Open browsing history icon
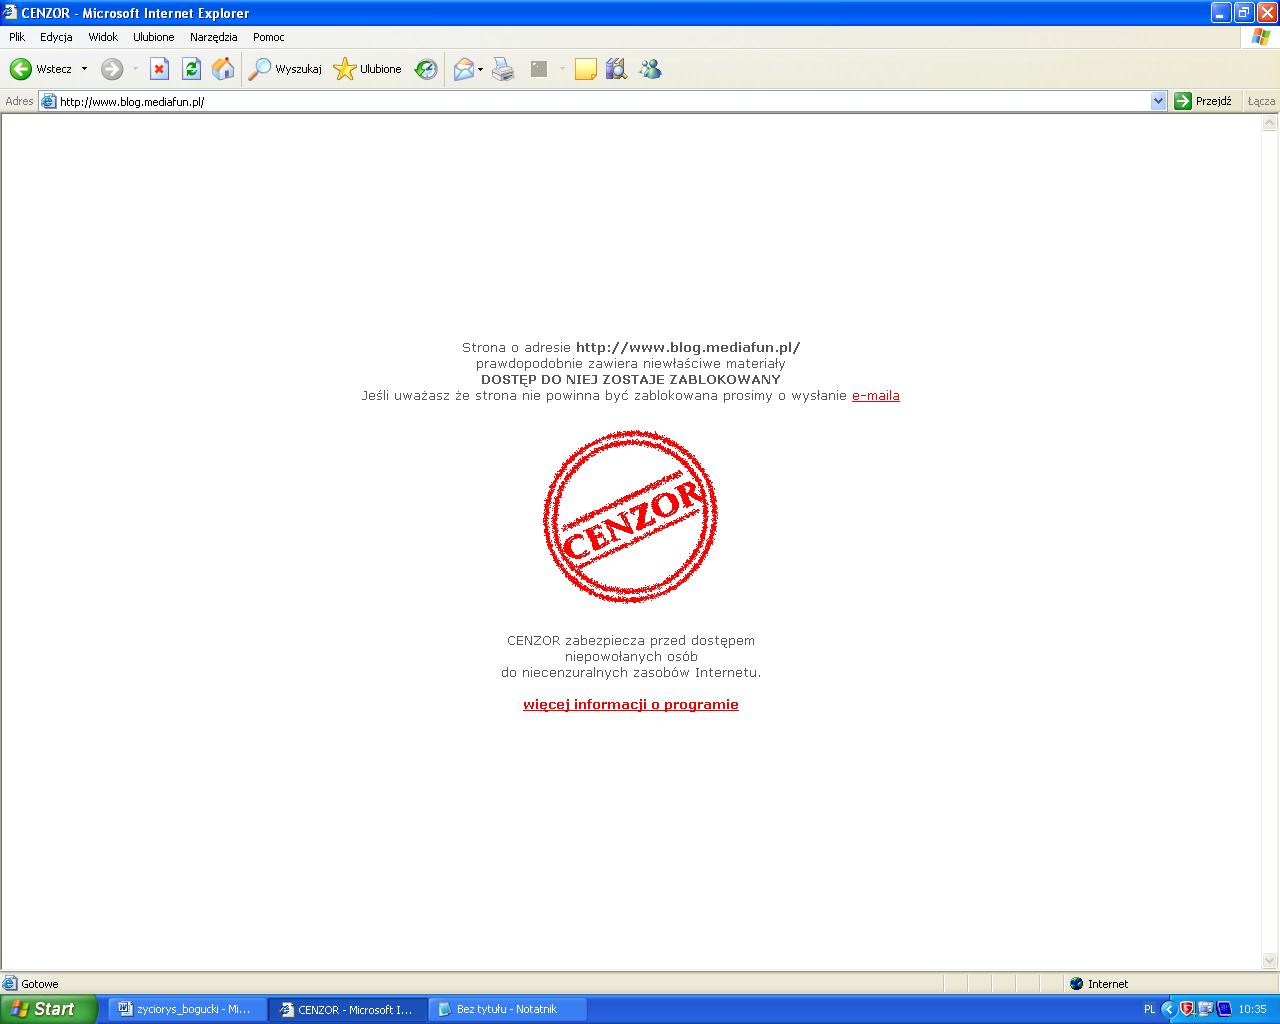Screen dimensions: 1280x1024 pyautogui.click(x=426, y=69)
